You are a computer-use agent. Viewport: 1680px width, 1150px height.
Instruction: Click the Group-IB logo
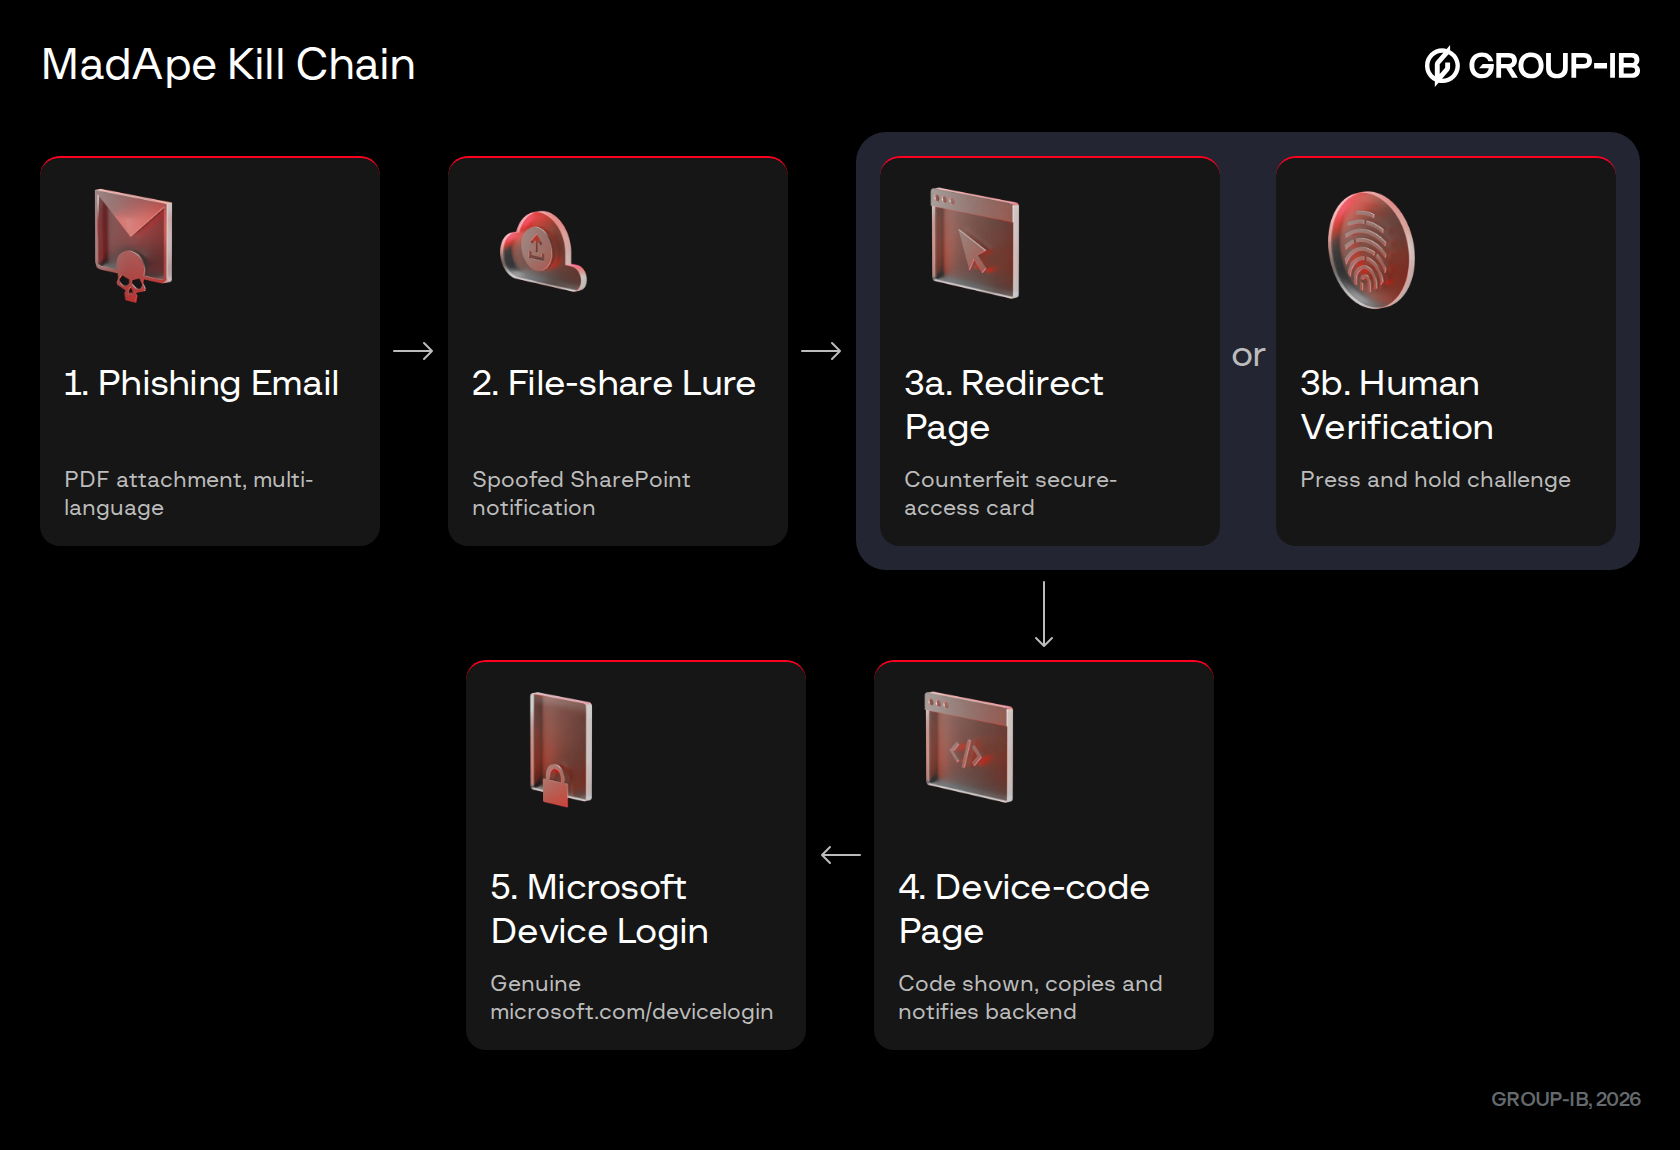[x=1532, y=66]
